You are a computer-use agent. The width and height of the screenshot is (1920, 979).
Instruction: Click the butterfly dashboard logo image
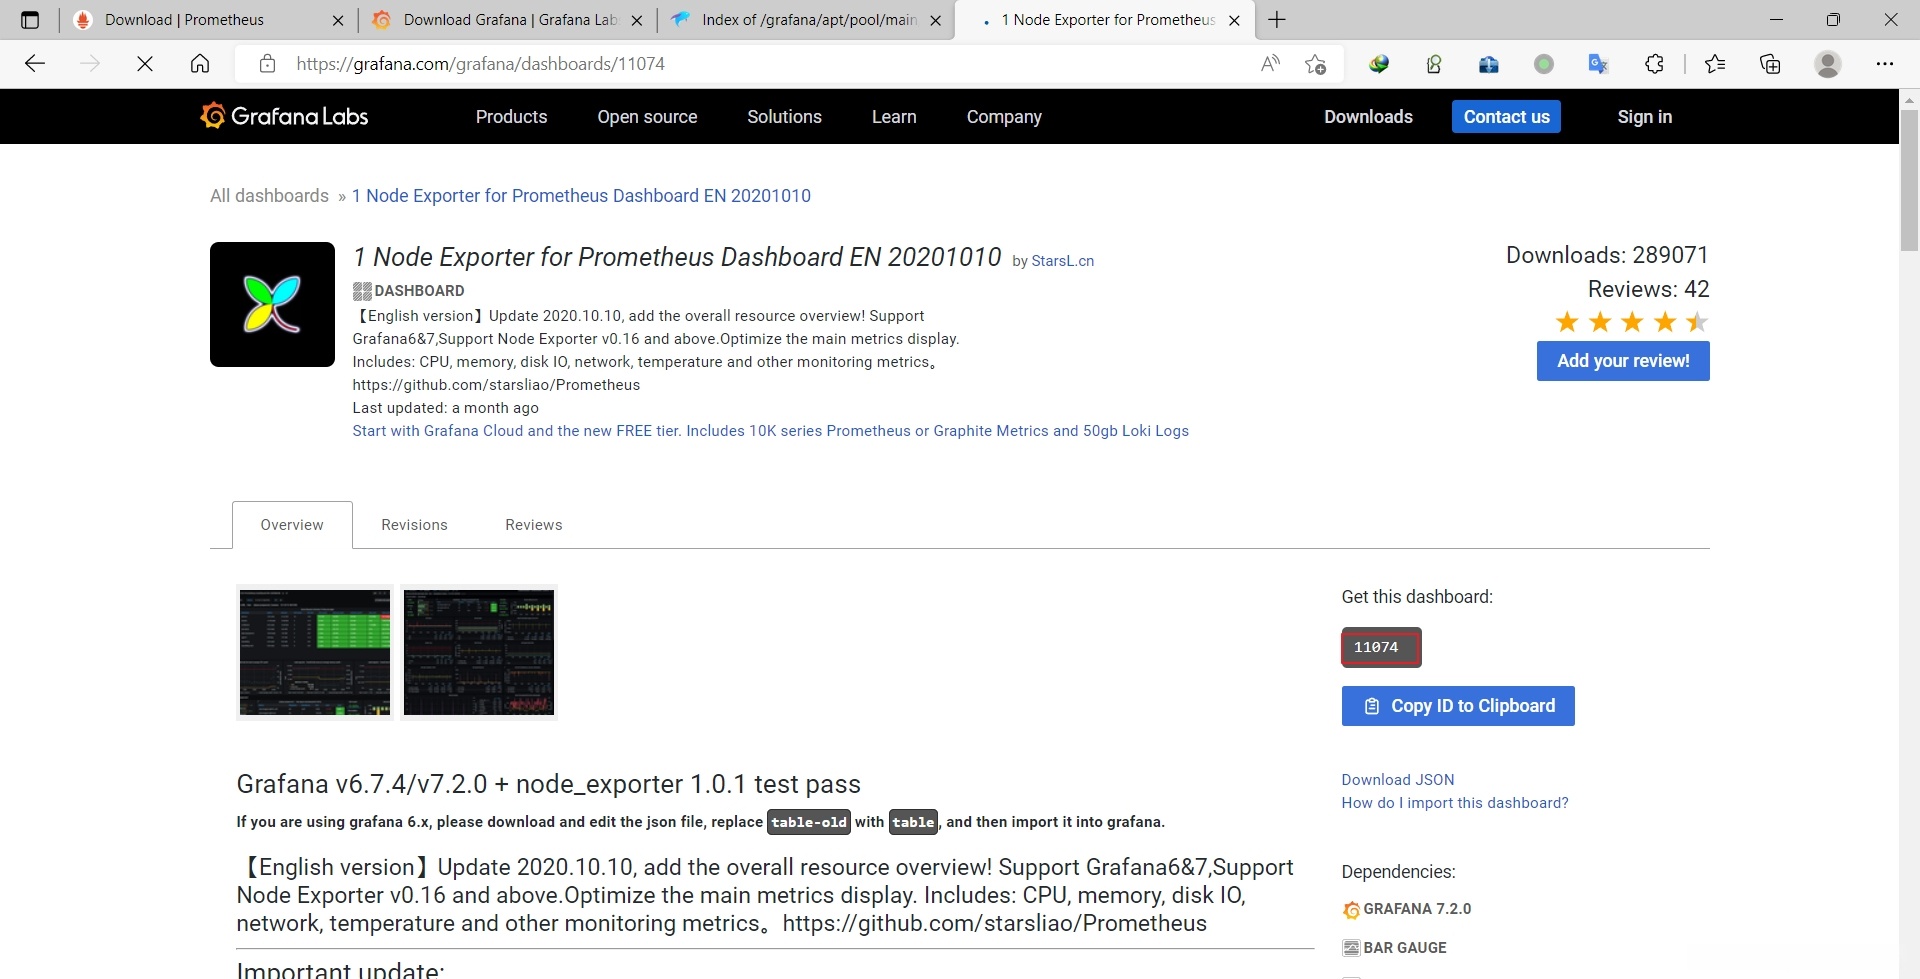272,304
